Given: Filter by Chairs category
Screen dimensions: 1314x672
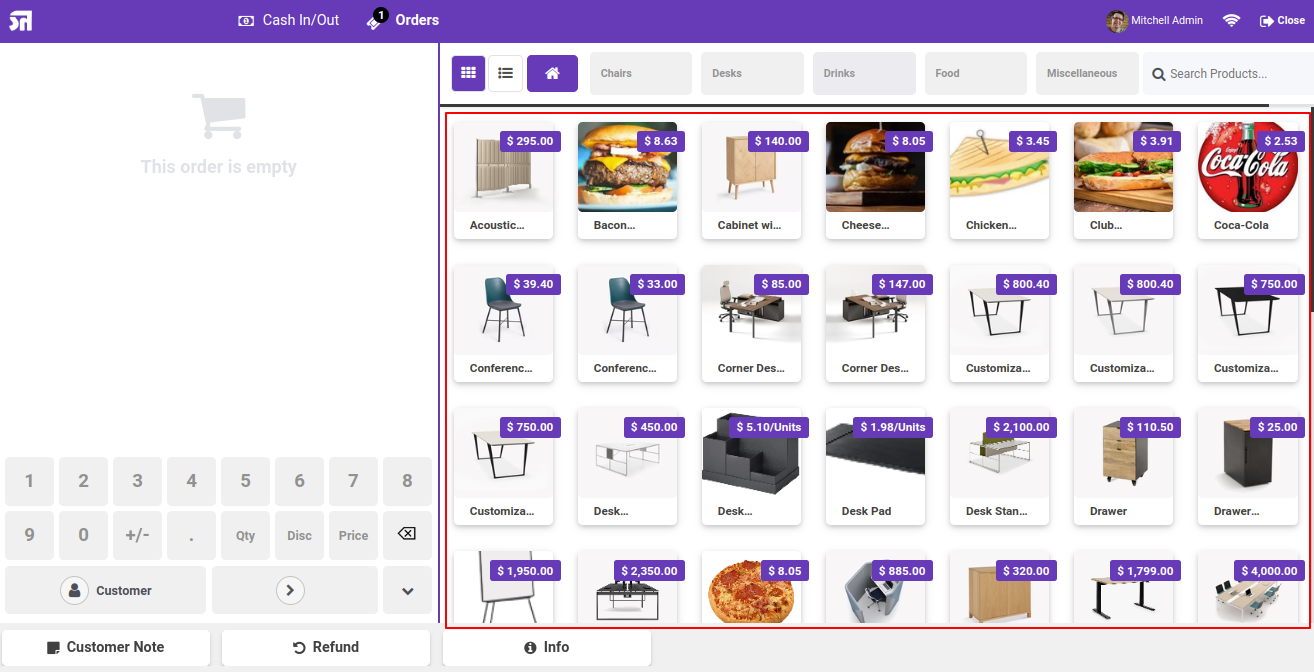Looking at the screenshot, I should tap(641, 74).
